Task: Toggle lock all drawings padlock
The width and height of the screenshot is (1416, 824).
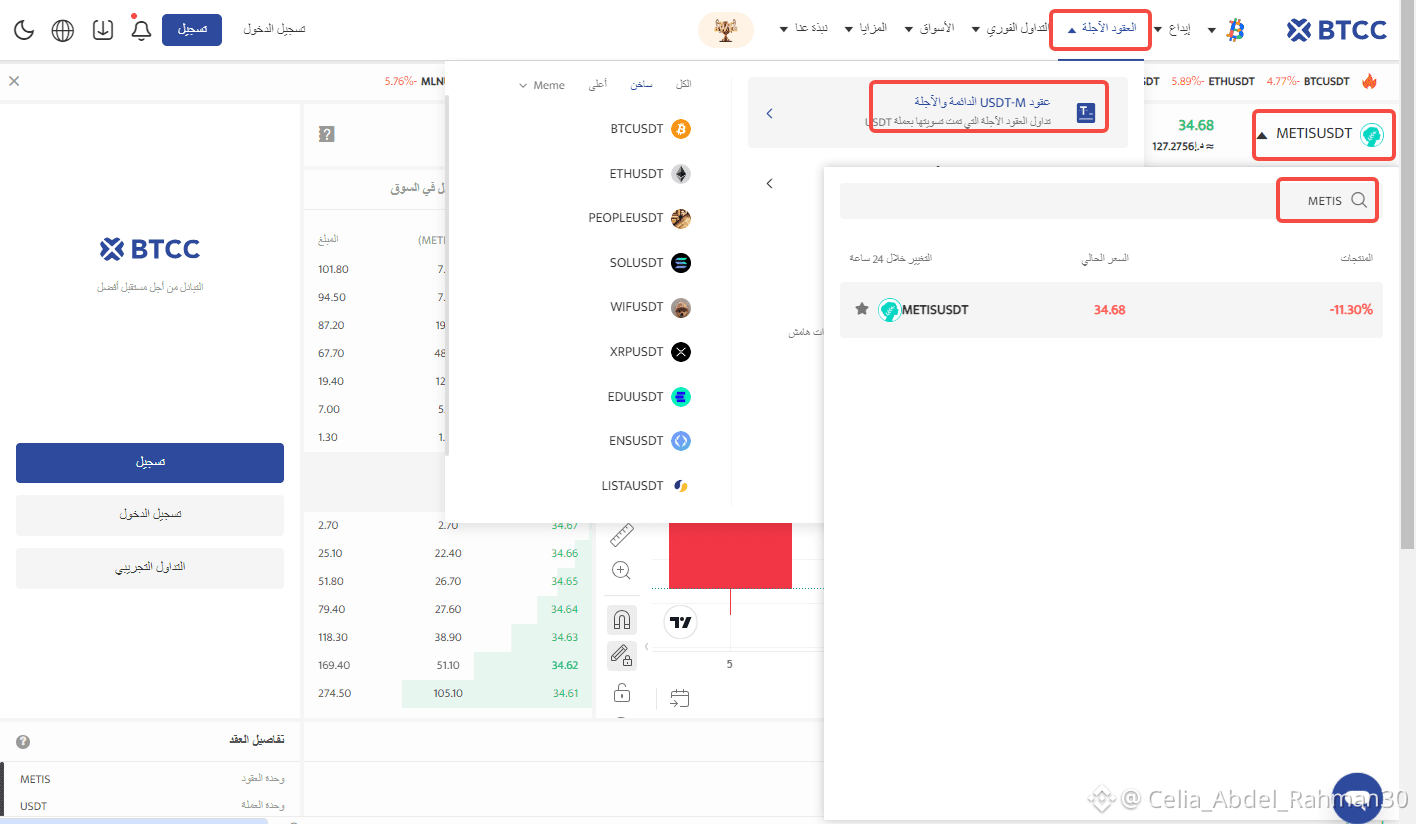Action: (x=621, y=692)
